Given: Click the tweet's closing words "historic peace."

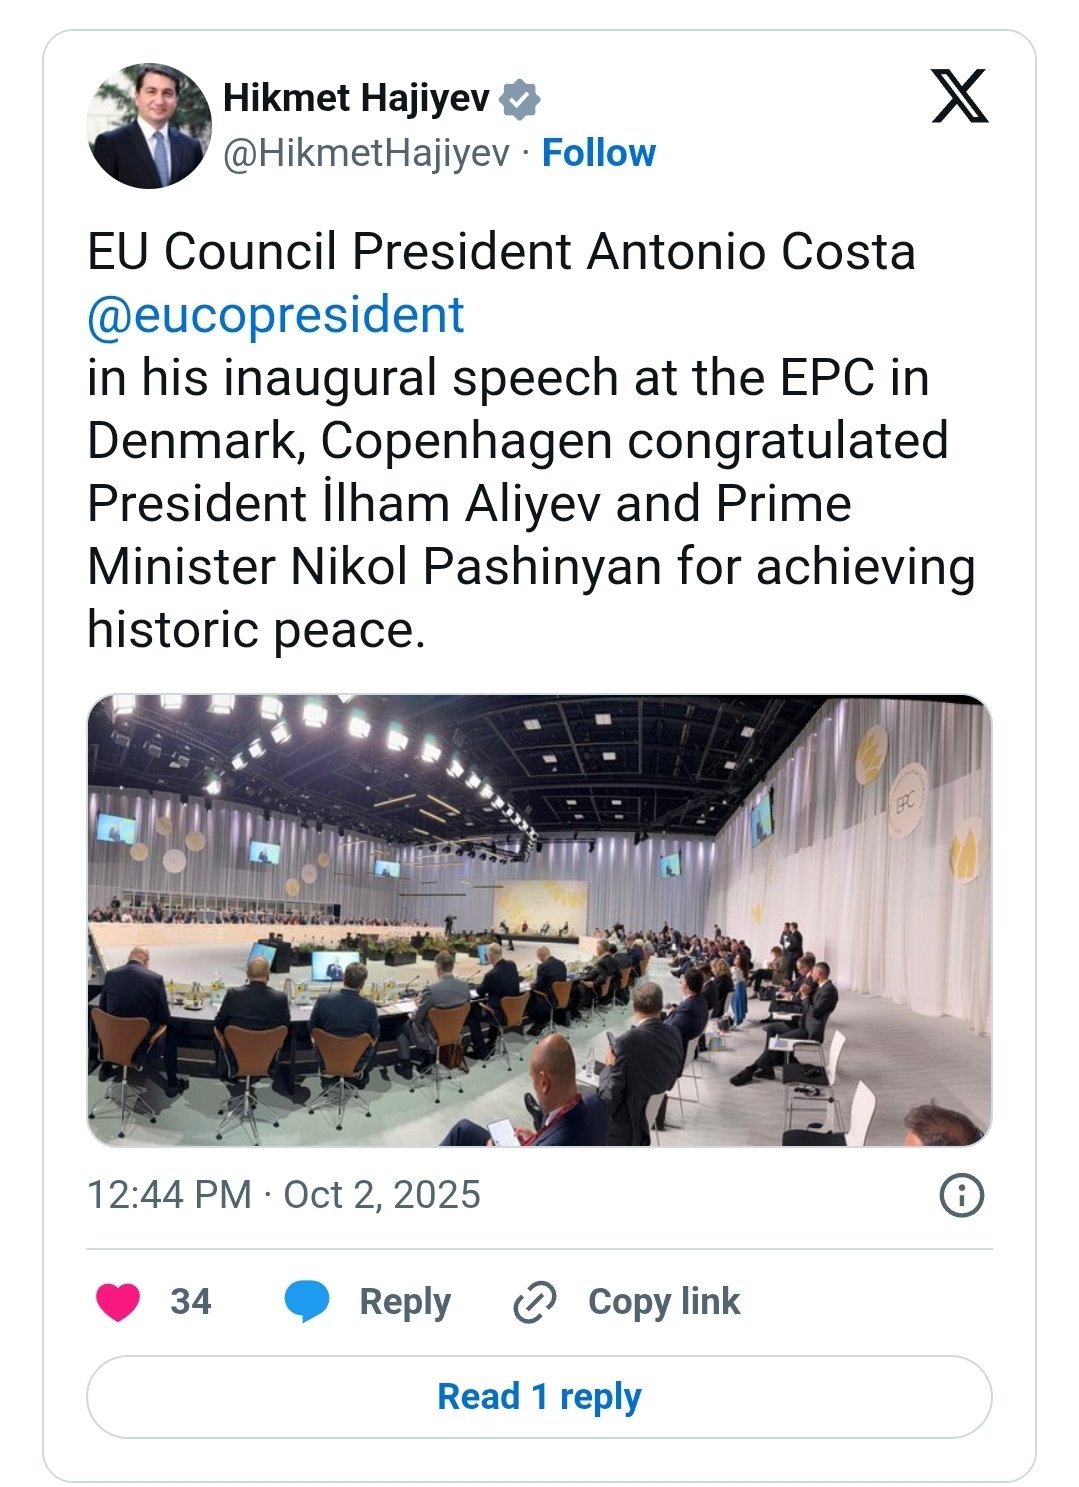Looking at the screenshot, I should tap(256, 630).
